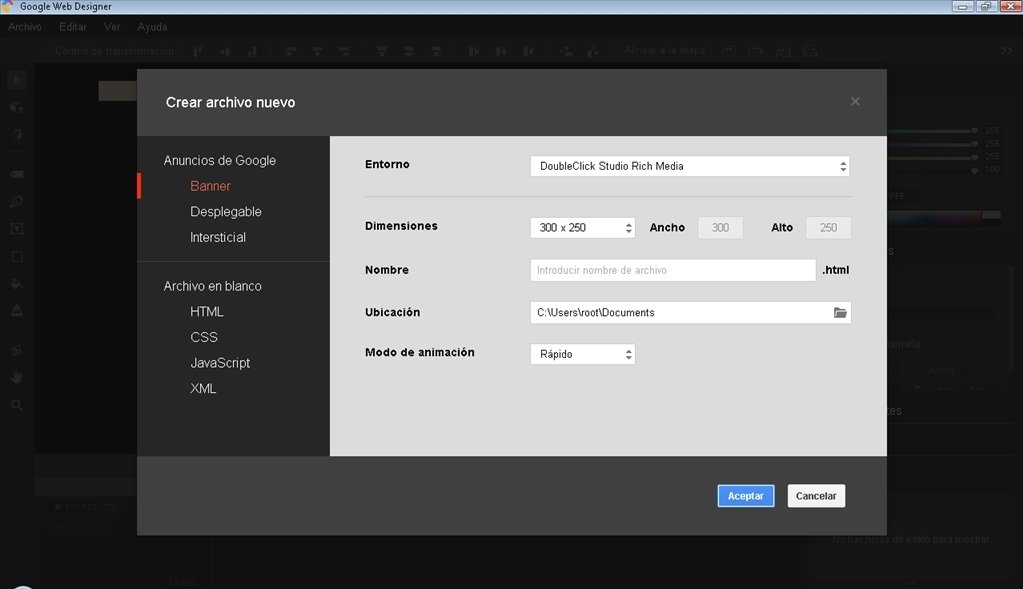
Task: Select the Selection arrow tool in main window
Action: pyautogui.click(x=17, y=80)
